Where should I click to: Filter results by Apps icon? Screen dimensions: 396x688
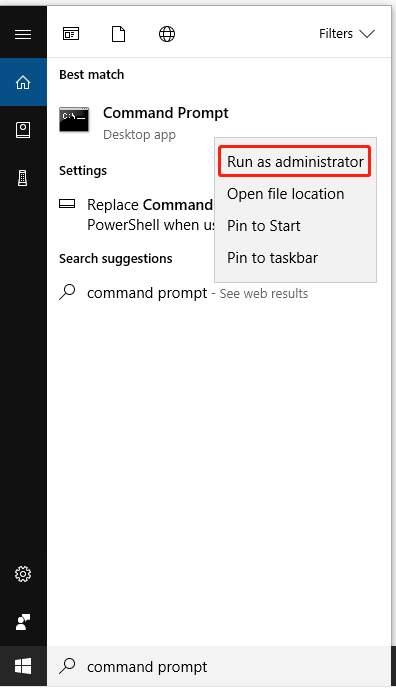tap(71, 34)
